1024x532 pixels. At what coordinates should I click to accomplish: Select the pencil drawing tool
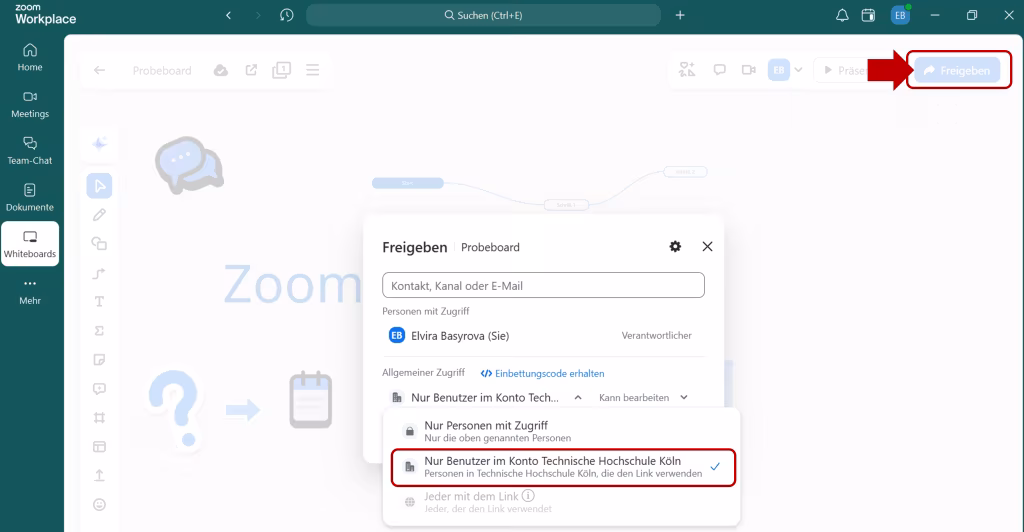99,214
